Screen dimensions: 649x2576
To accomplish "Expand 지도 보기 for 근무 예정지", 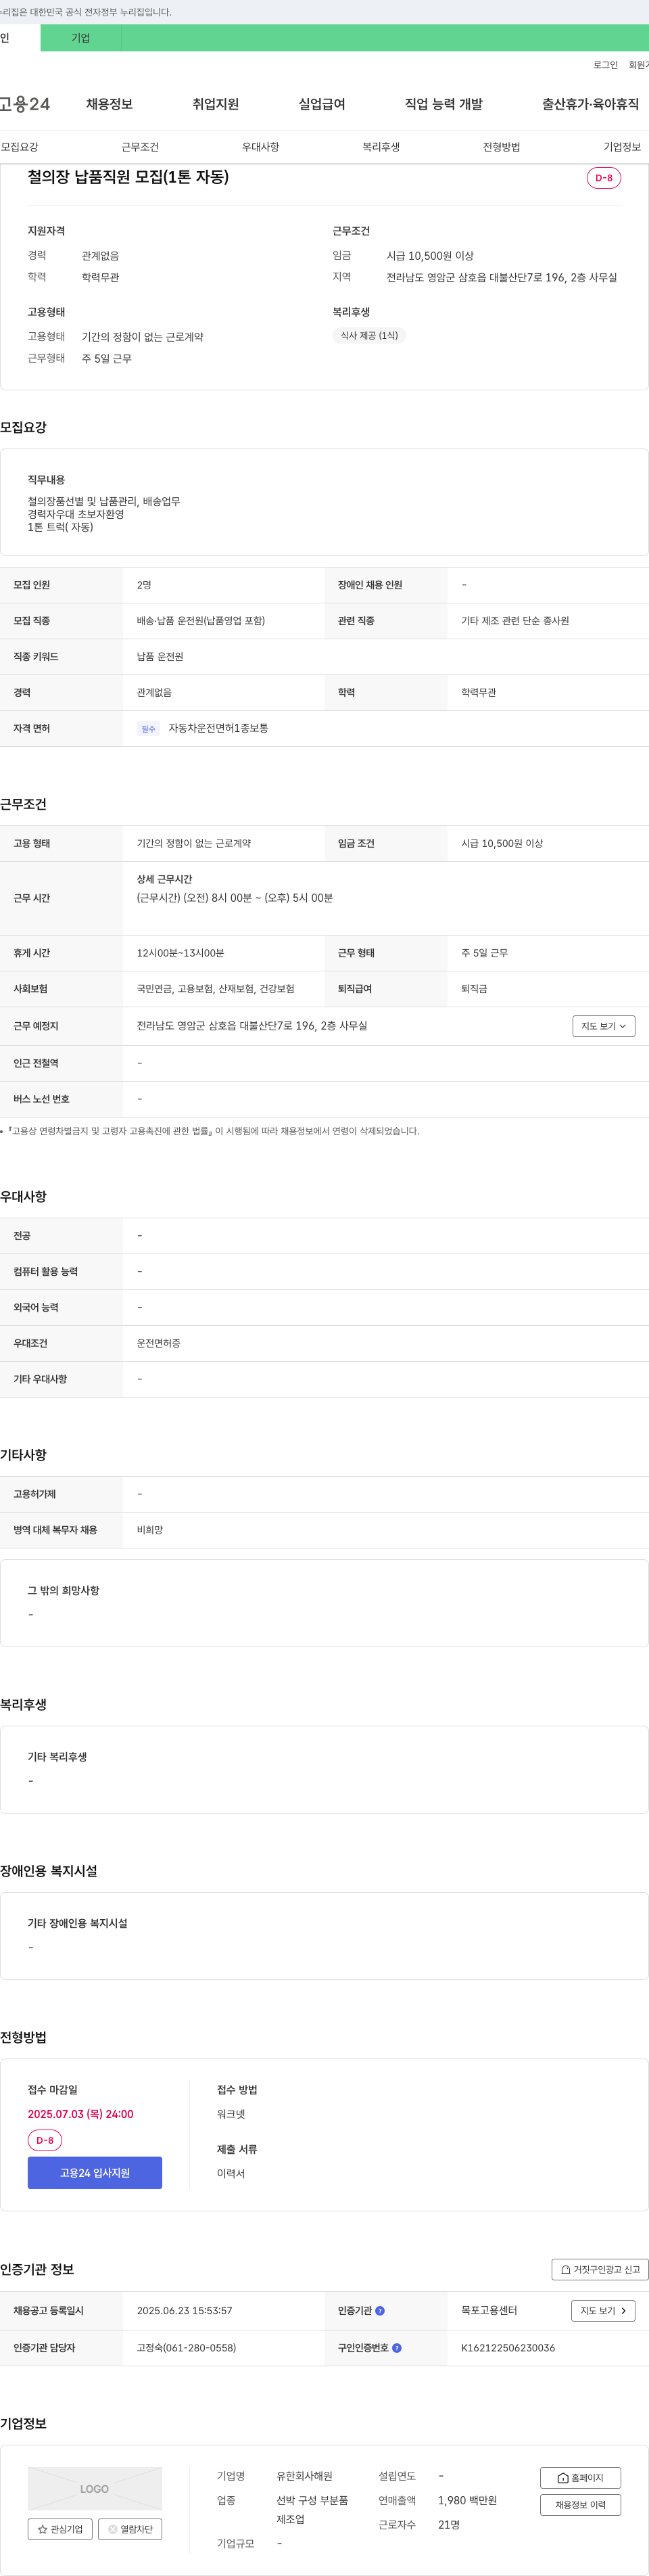I will (604, 1026).
